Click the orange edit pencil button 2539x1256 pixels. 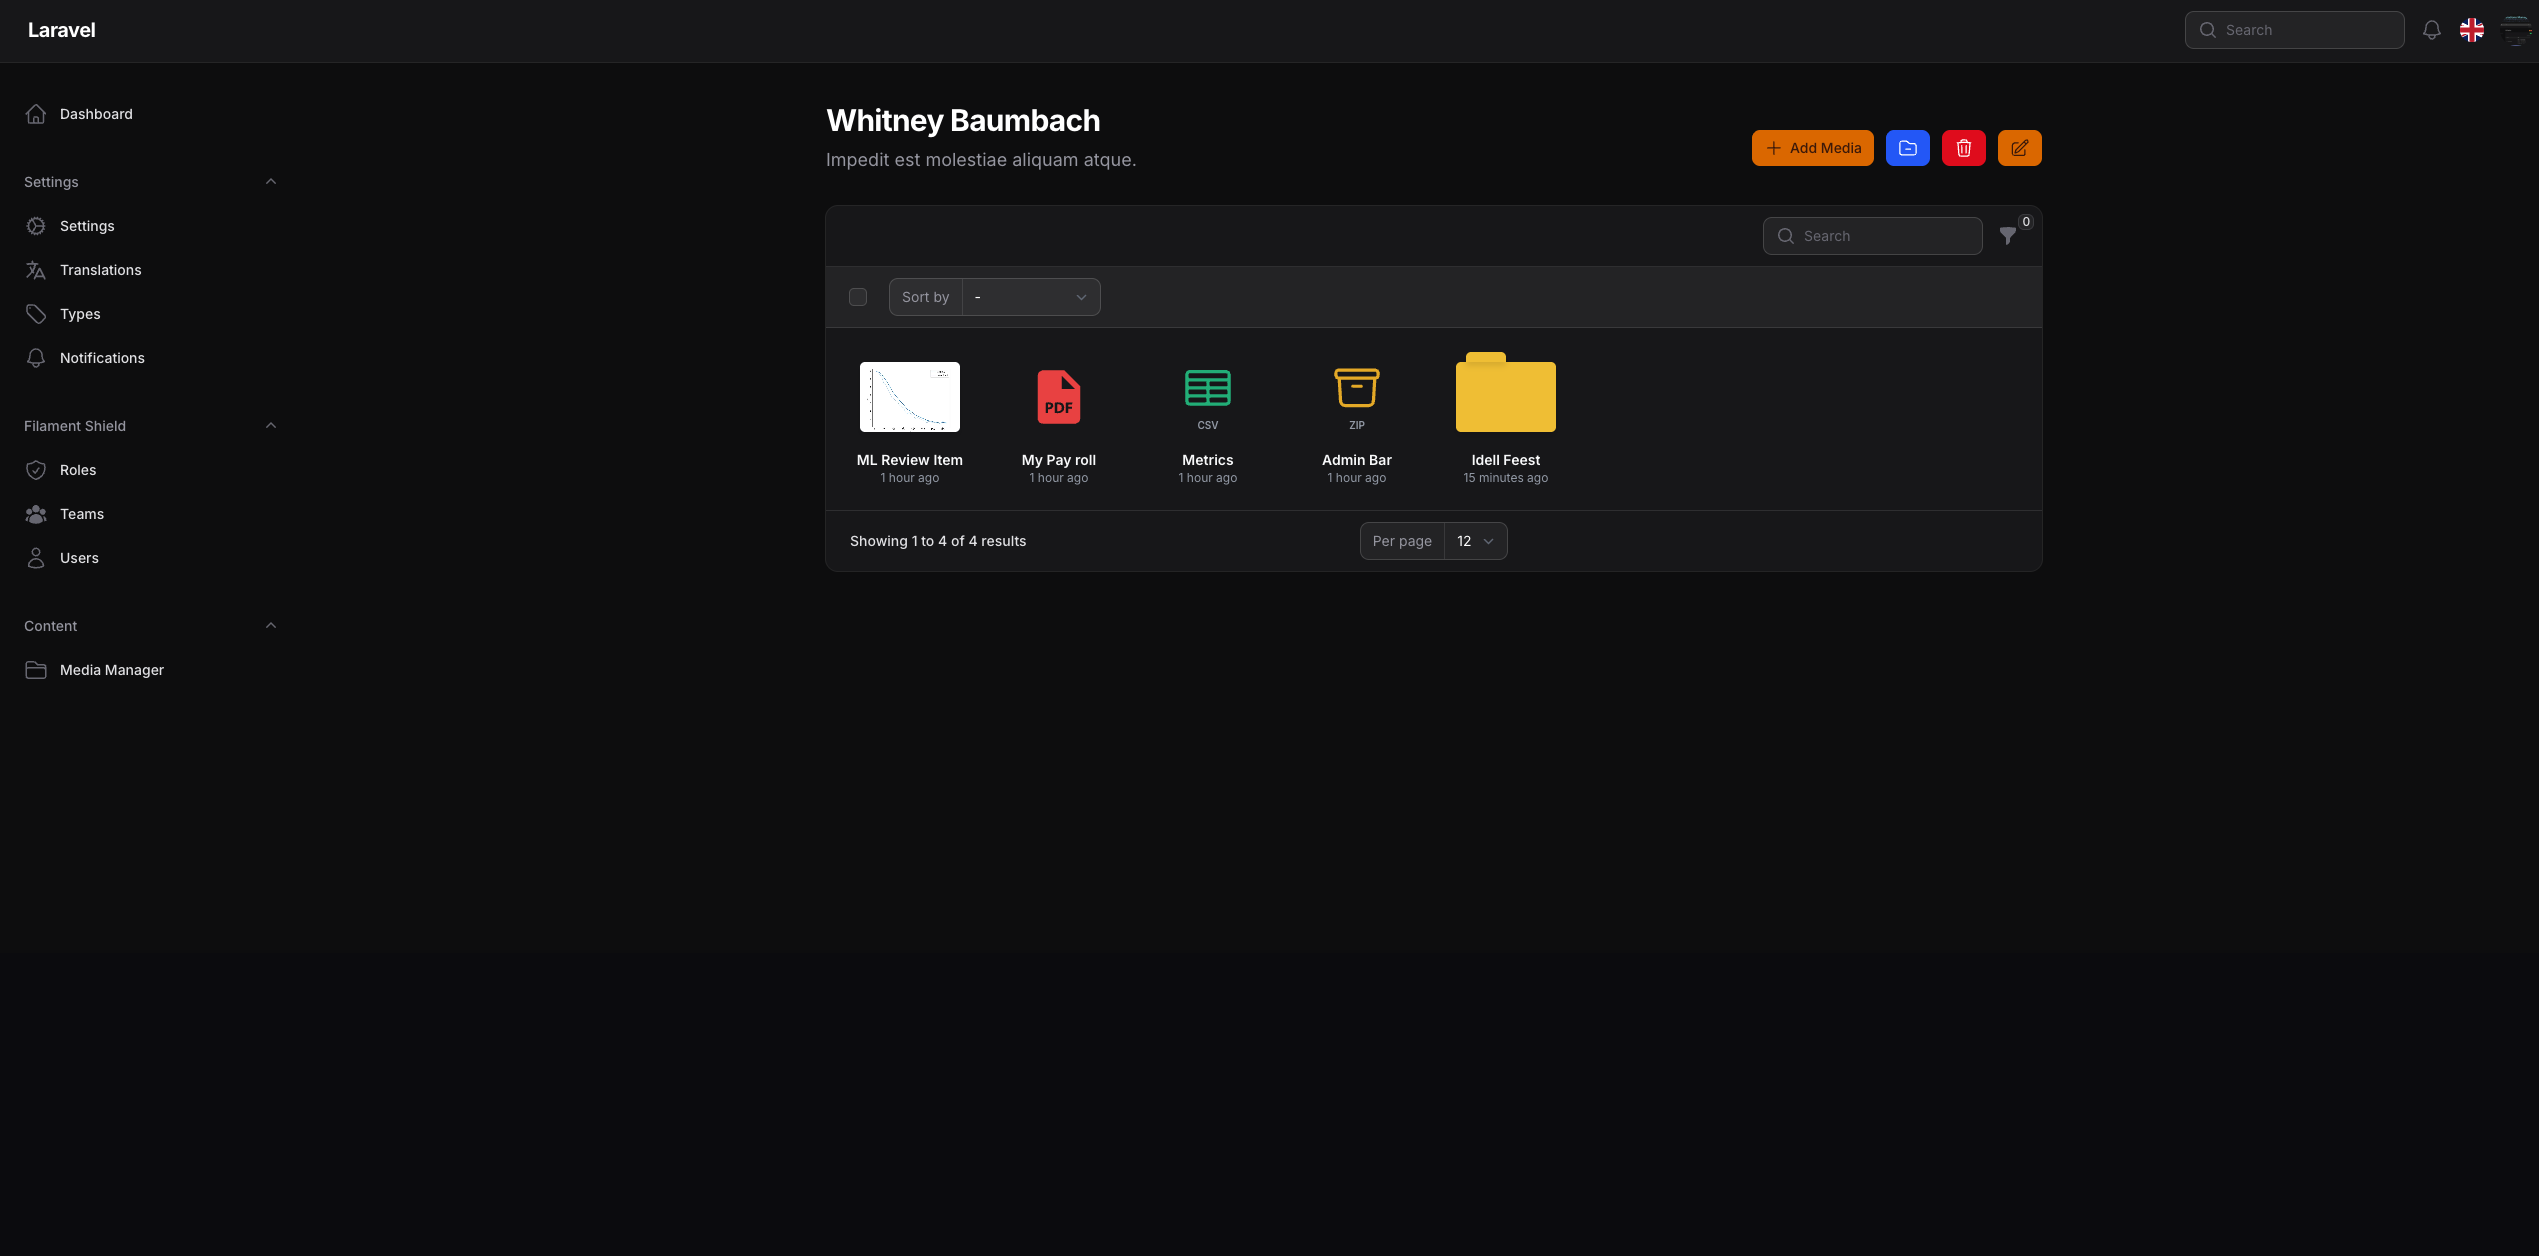[x=2019, y=148]
